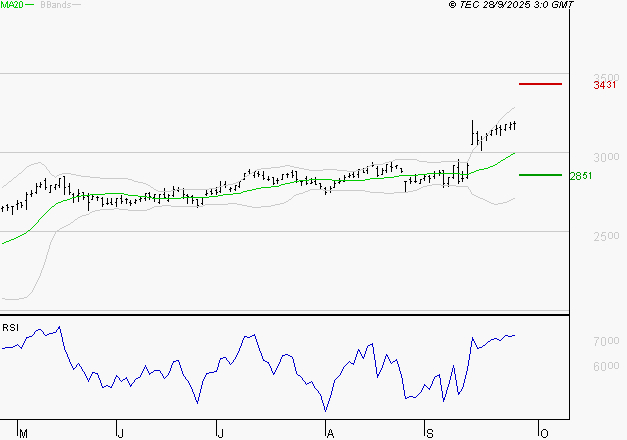Click the RSI 60 level label
627x440 pixels.
point(602,366)
